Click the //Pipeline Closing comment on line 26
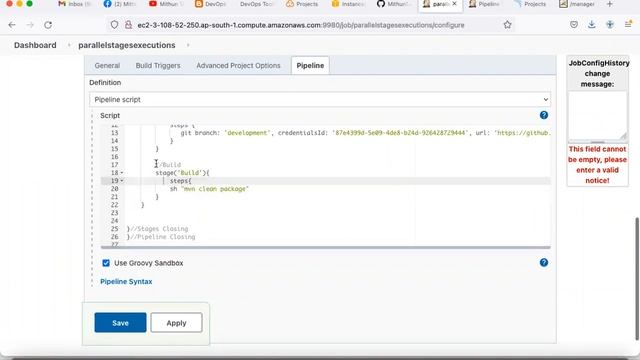This screenshot has height=360, width=640. click(x=162, y=237)
